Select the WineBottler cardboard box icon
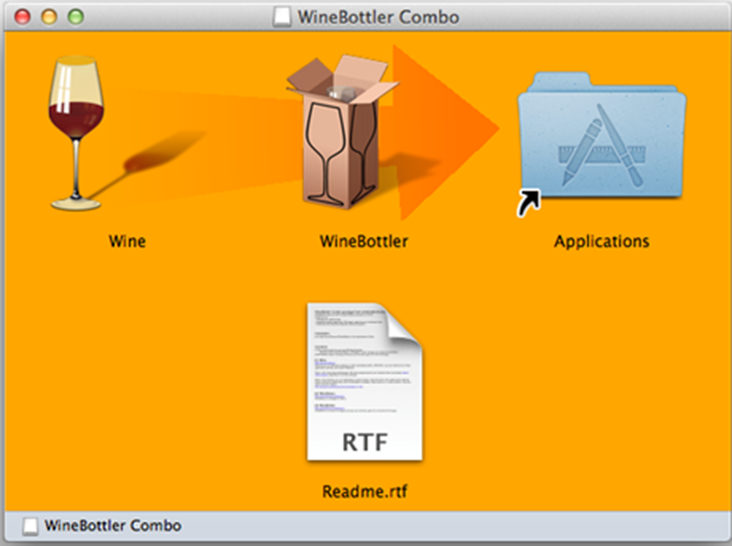The width and height of the screenshot is (732, 546). (x=342, y=132)
